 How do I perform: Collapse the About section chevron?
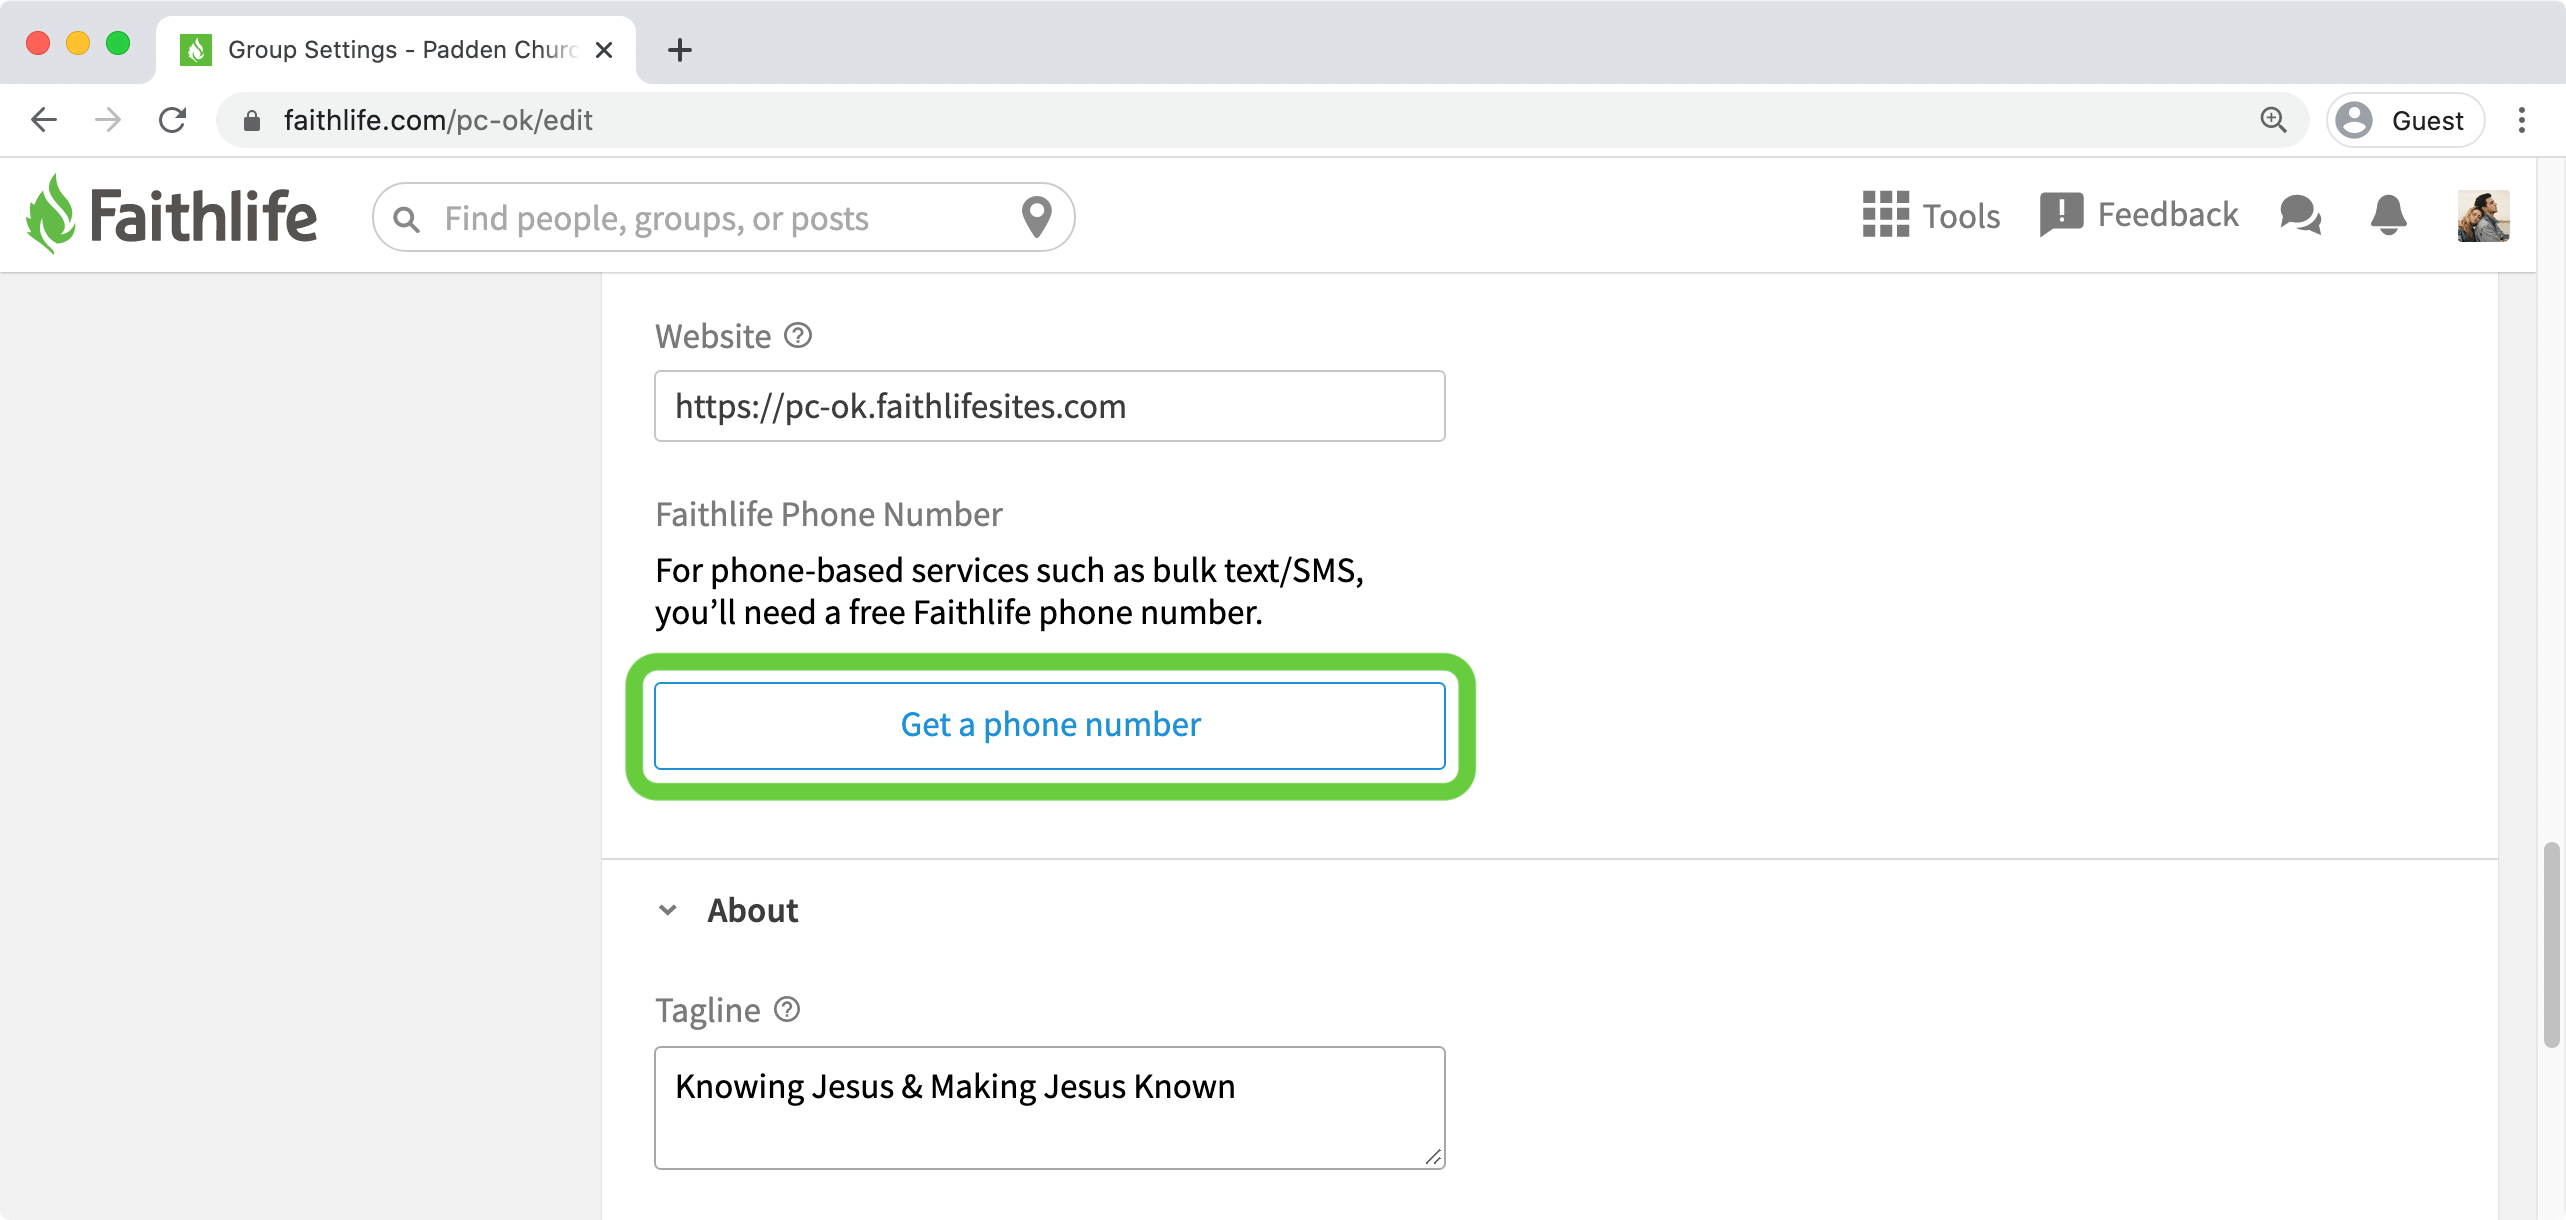click(668, 910)
